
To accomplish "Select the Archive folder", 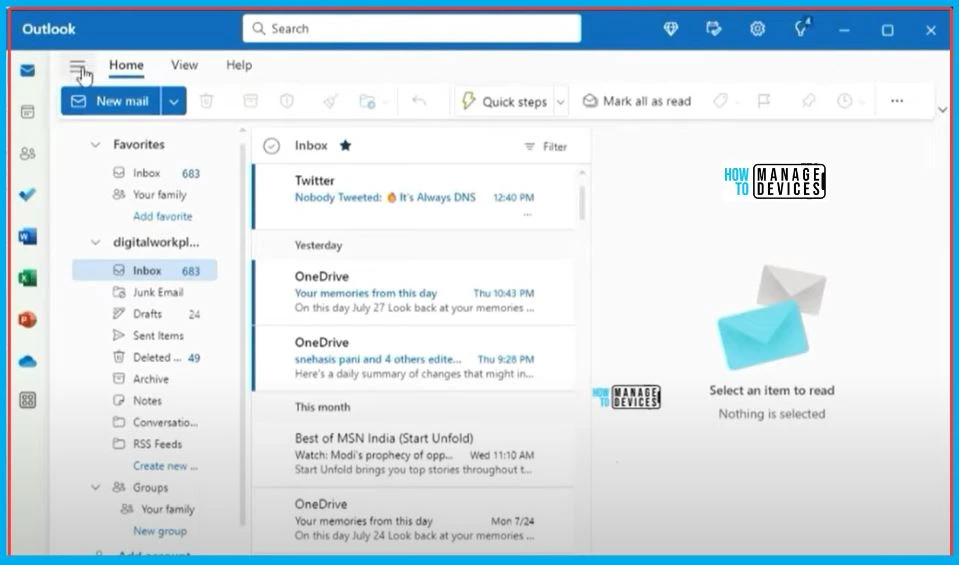I will point(145,379).
